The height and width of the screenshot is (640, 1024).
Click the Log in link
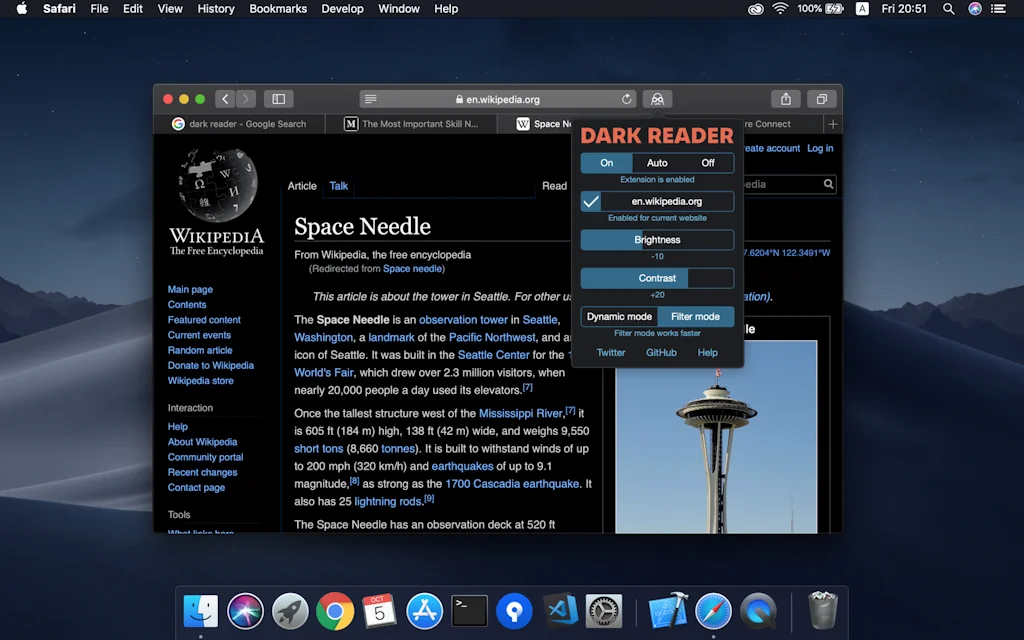(819, 148)
